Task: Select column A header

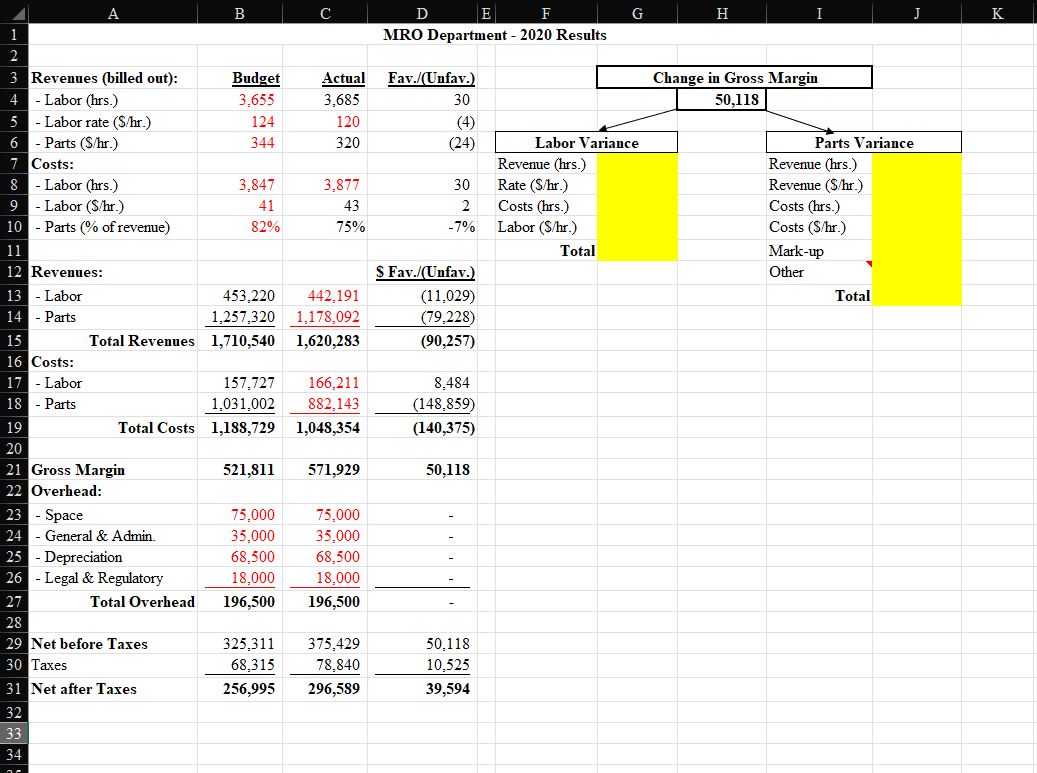Action: pos(113,12)
